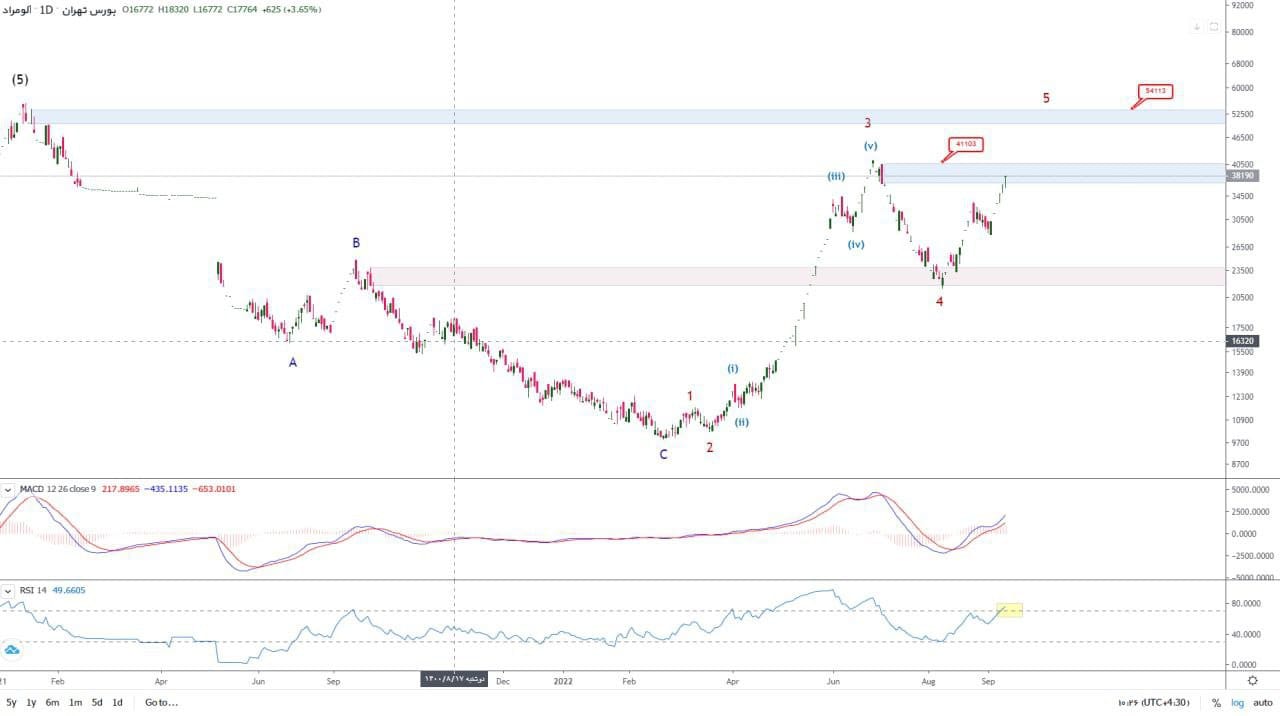Toggle auto scale mode
The width and height of the screenshot is (1280, 716).
1262,703
